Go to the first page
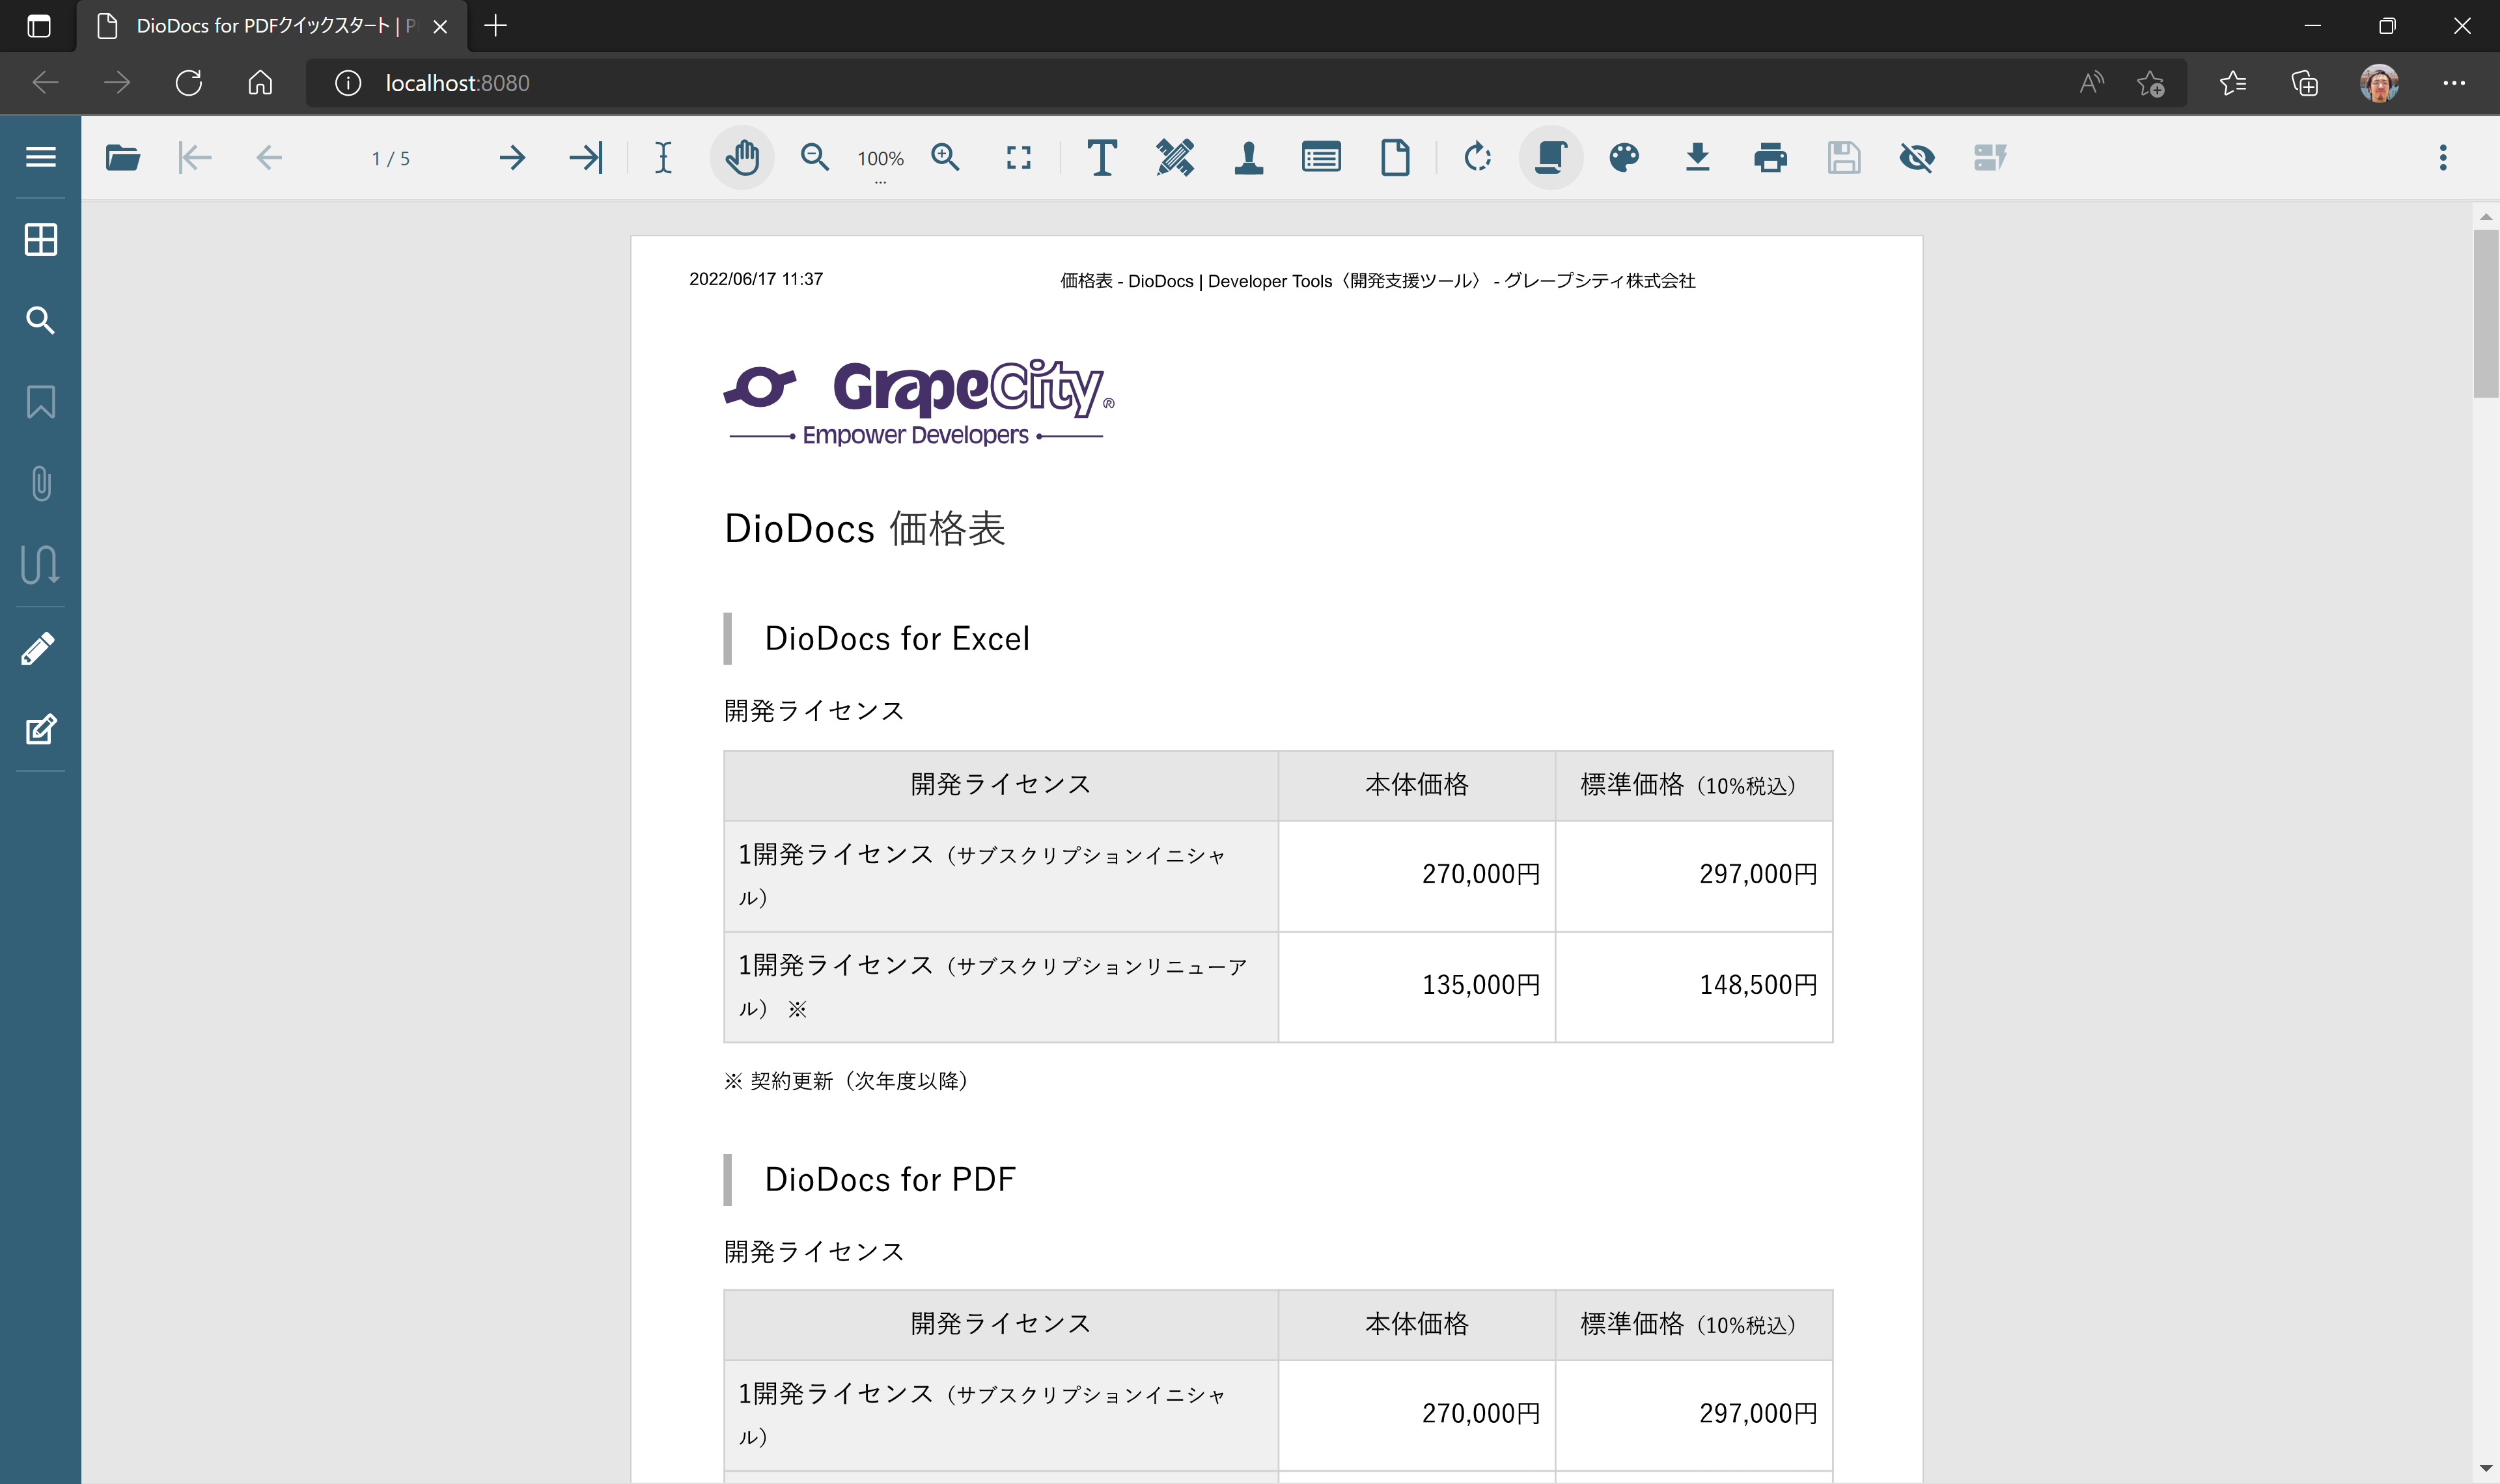Image resolution: width=2500 pixels, height=1484 pixels. tap(195, 157)
